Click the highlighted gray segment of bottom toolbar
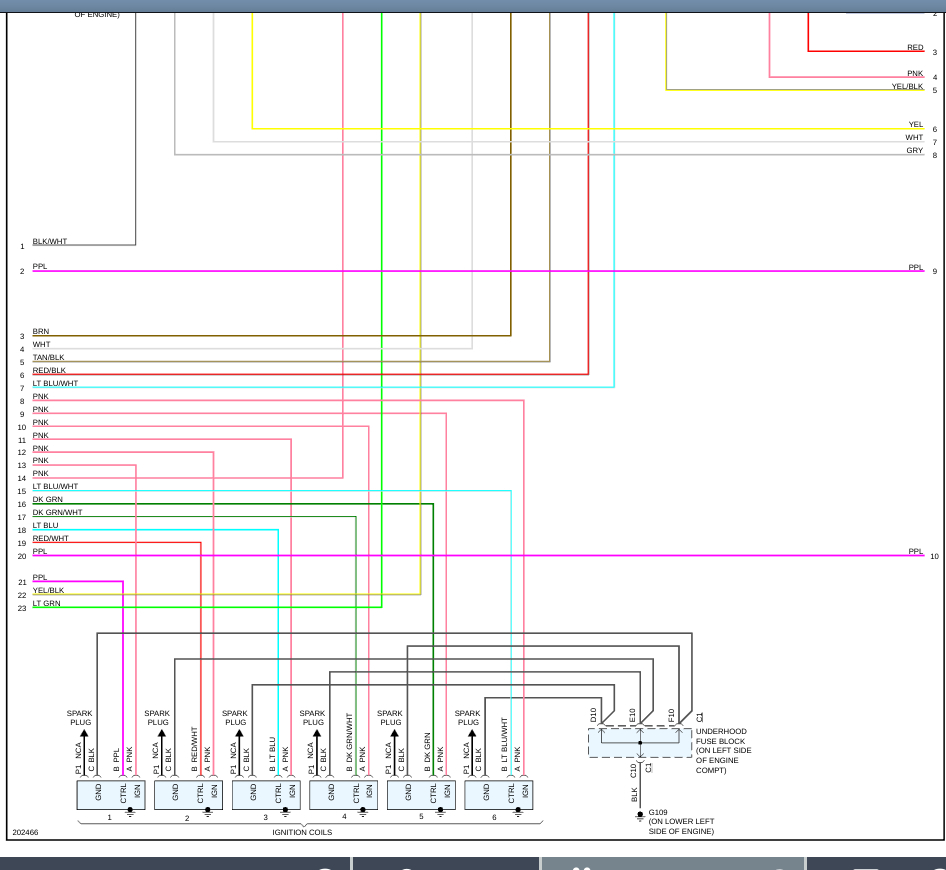The width and height of the screenshot is (946, 870). pos(673,863)
